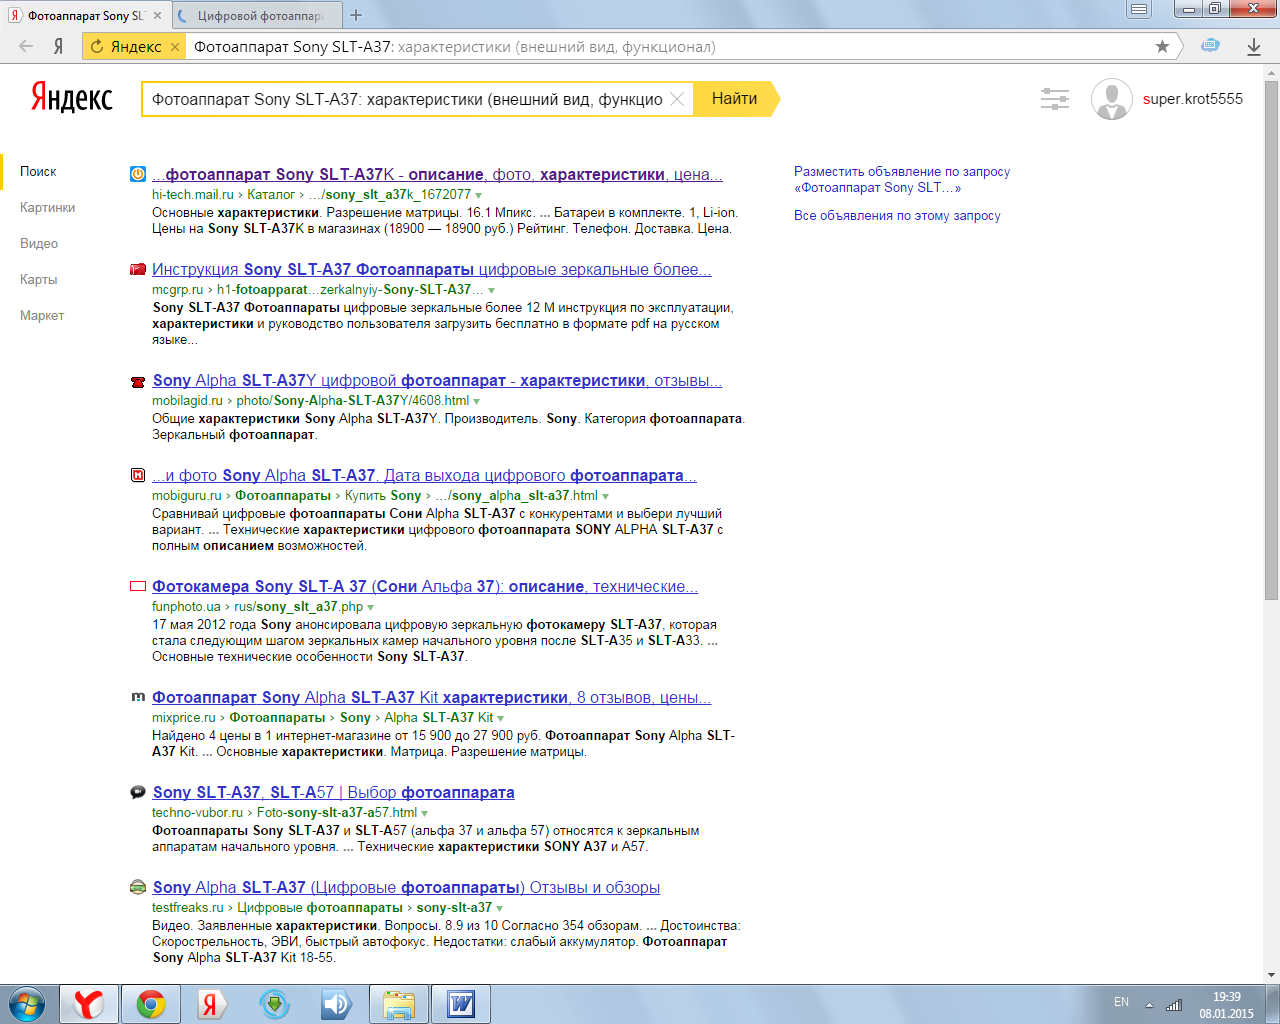Click the sync icon in browser toolbar
1280x1024 pixels.
click(1210, 46)
